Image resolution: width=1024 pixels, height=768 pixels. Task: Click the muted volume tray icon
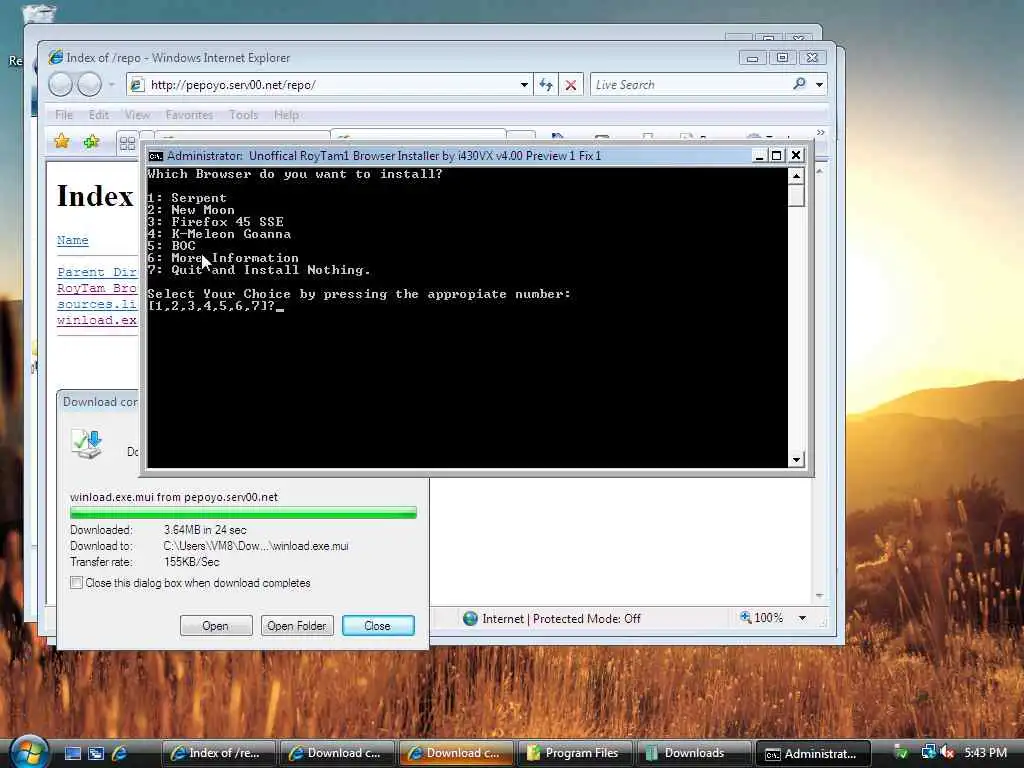[946, 753]
